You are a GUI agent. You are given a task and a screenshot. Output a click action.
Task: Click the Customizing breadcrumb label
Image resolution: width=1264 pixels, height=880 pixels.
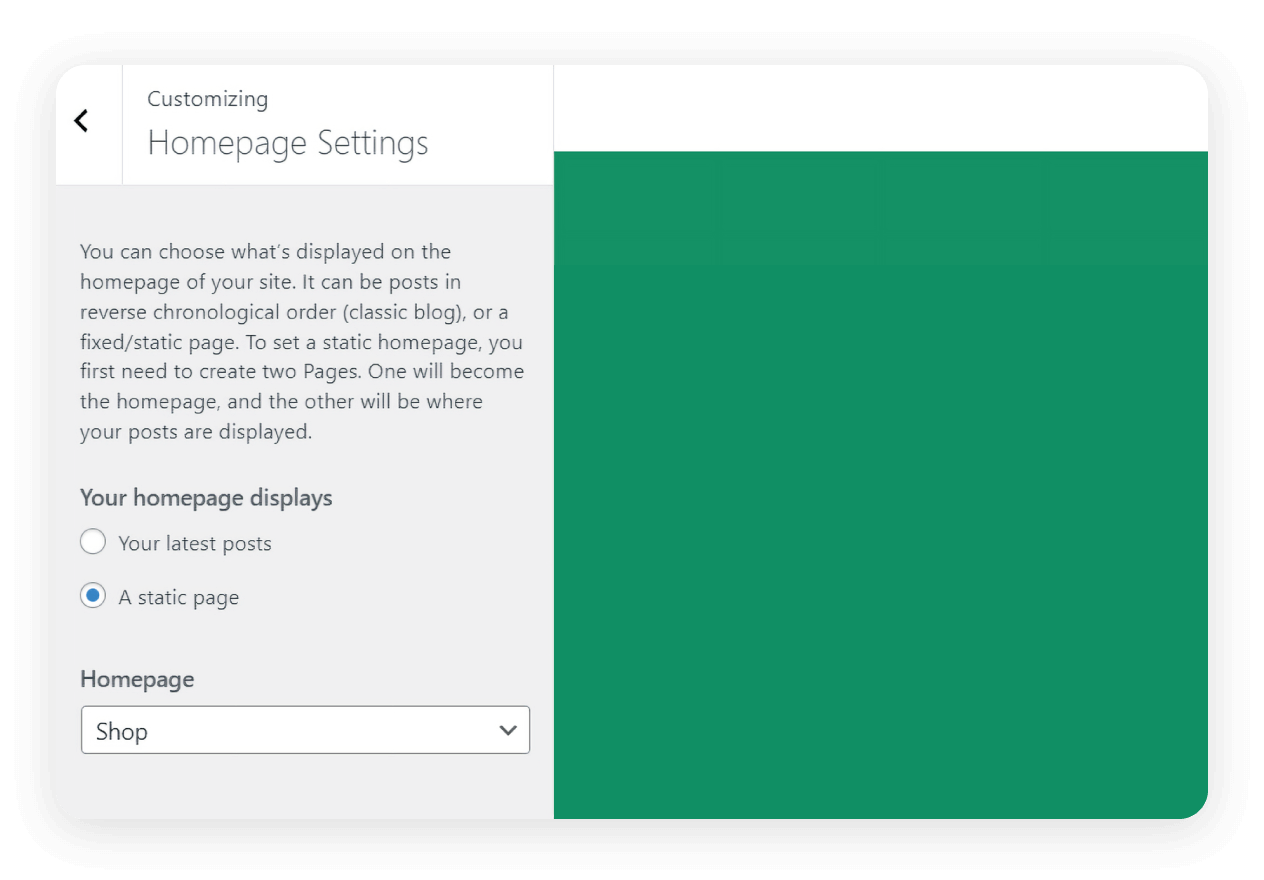207,99
